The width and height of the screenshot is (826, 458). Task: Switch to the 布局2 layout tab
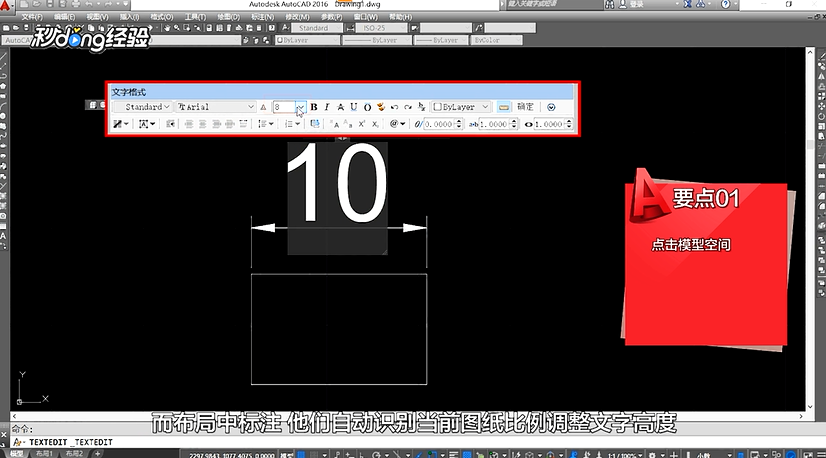point(74,453)
